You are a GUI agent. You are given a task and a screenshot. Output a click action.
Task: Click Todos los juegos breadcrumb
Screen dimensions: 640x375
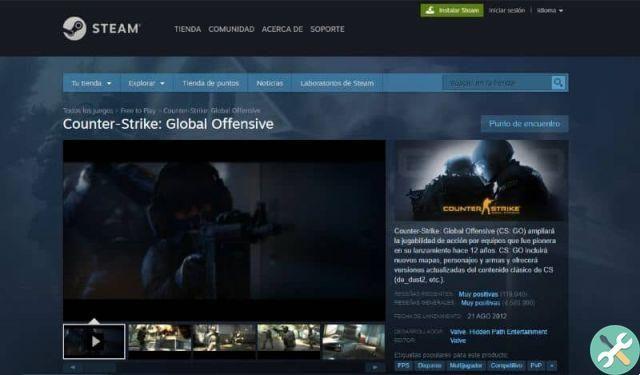tap(88, 111)
